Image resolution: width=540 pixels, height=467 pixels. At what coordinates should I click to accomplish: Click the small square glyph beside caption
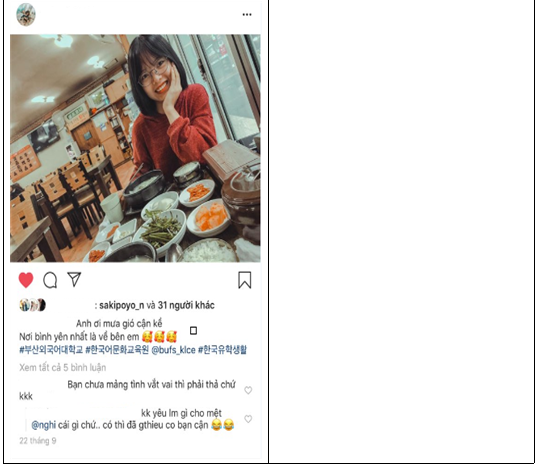(194, 331)
